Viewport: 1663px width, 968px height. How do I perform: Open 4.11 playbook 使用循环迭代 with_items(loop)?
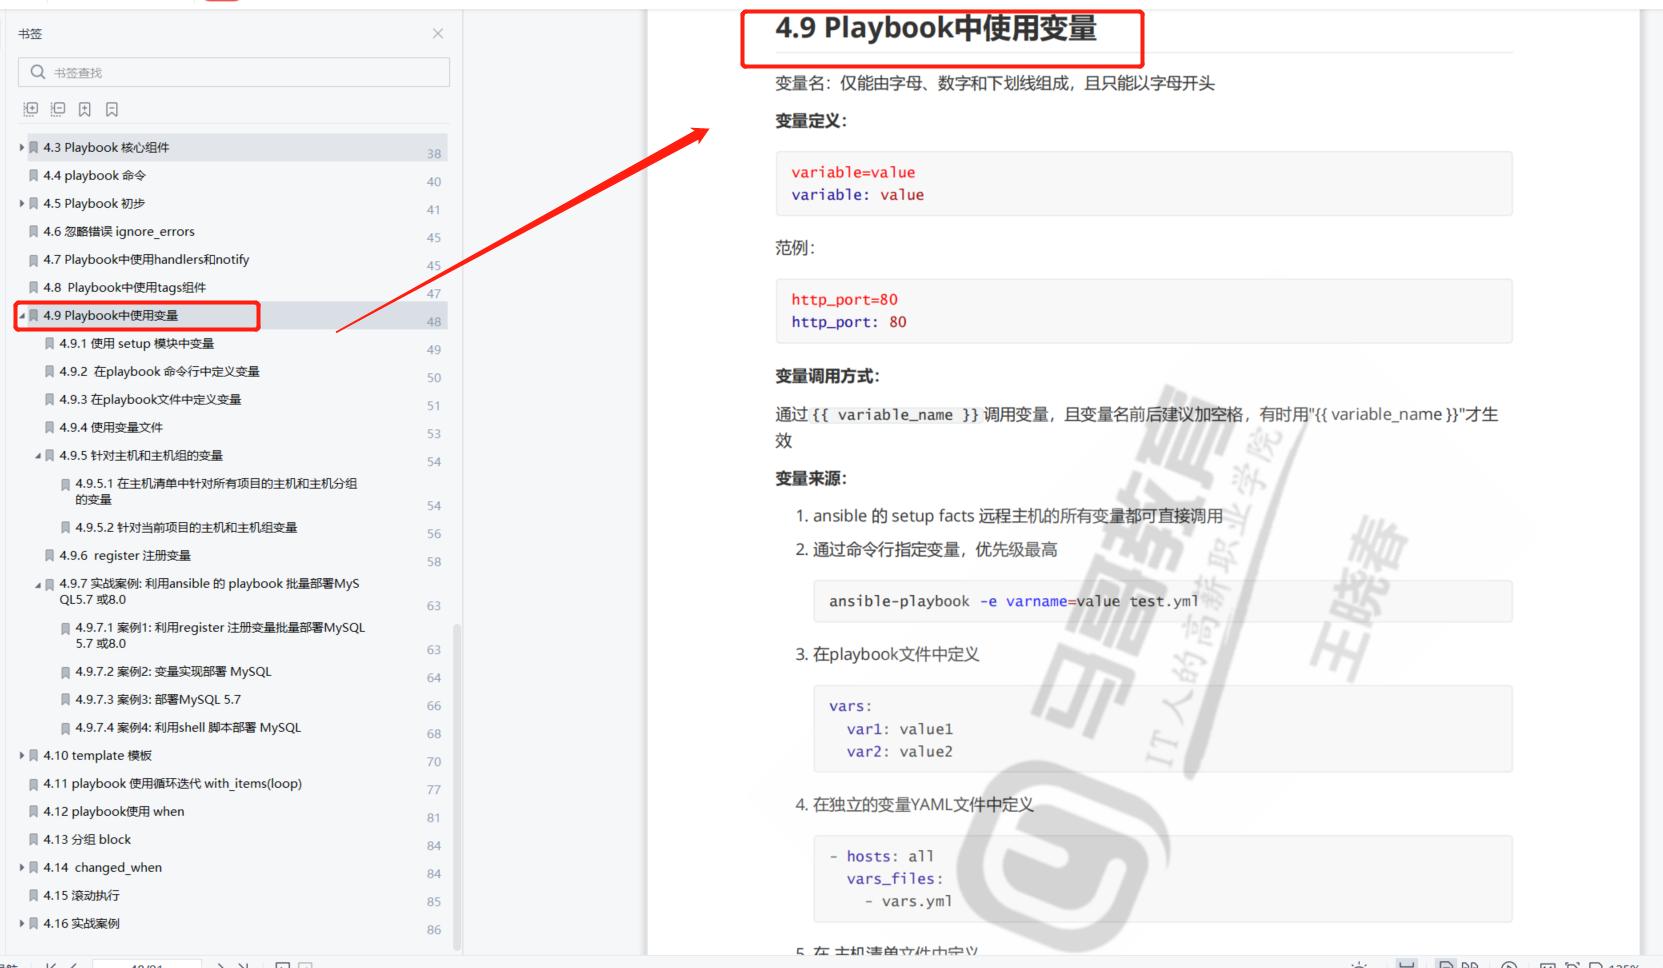[x=172, y=784]
